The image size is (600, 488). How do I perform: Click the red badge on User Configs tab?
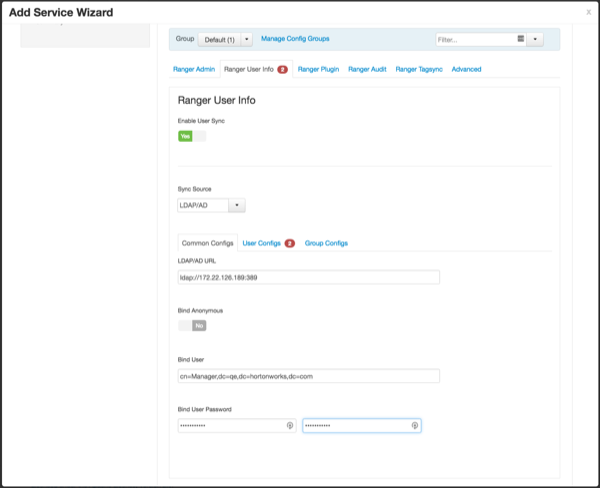pyautogui.click(x=289, y=243)
